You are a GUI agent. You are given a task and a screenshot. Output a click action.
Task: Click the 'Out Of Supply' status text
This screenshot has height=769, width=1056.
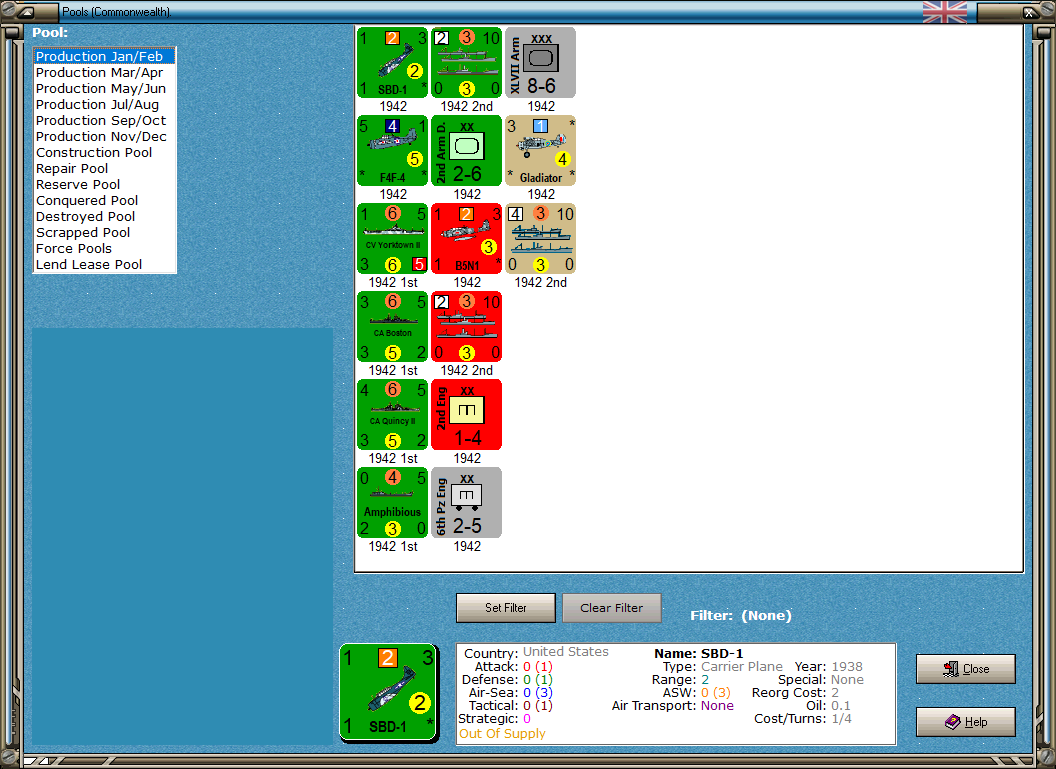502,733
